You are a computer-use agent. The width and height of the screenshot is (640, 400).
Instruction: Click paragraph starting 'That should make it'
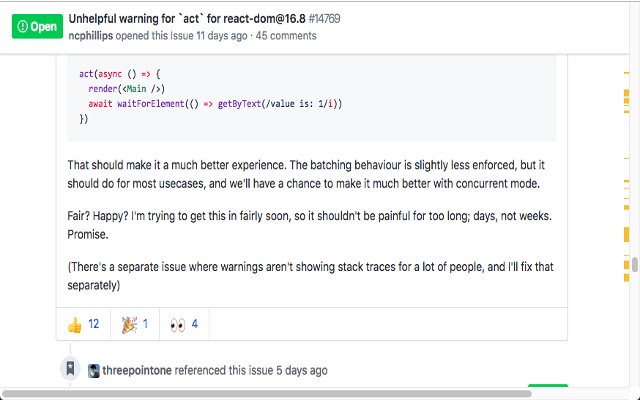click(306, 174)
